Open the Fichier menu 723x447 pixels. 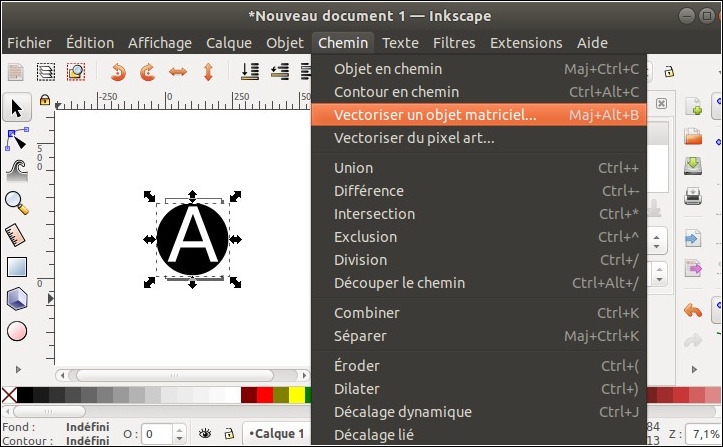pyautogui.click(x=29, y=43)
